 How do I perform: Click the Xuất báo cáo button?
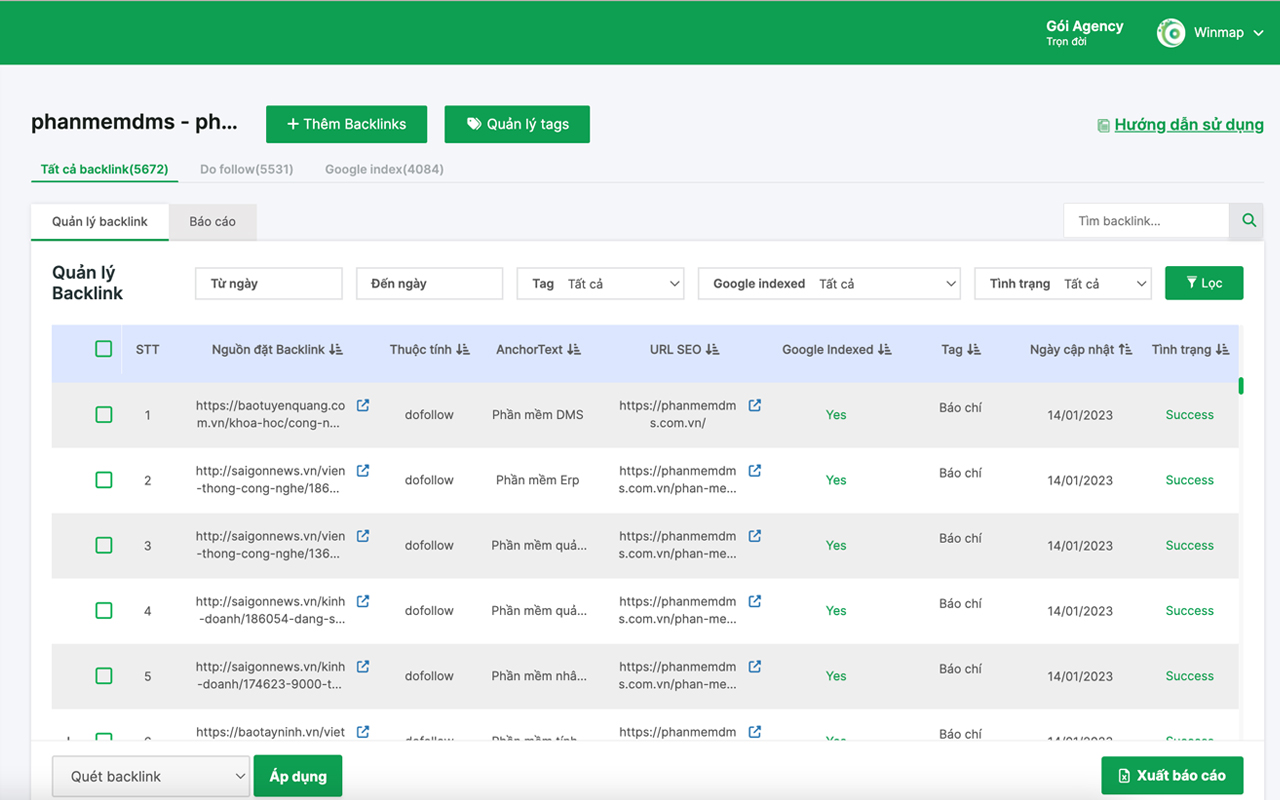click(1172, 775)
